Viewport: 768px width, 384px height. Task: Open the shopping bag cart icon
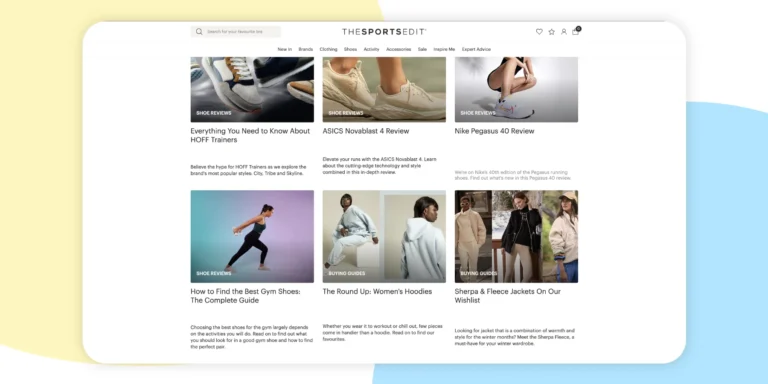coord(576,31)
